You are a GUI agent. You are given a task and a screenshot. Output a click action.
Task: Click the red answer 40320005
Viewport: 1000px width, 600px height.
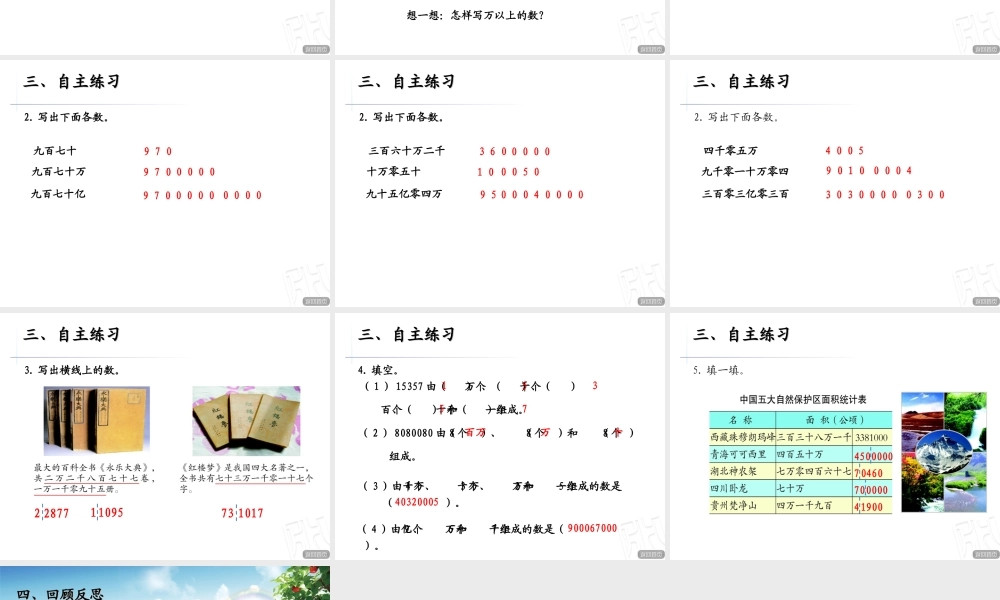tap(416, 502)
